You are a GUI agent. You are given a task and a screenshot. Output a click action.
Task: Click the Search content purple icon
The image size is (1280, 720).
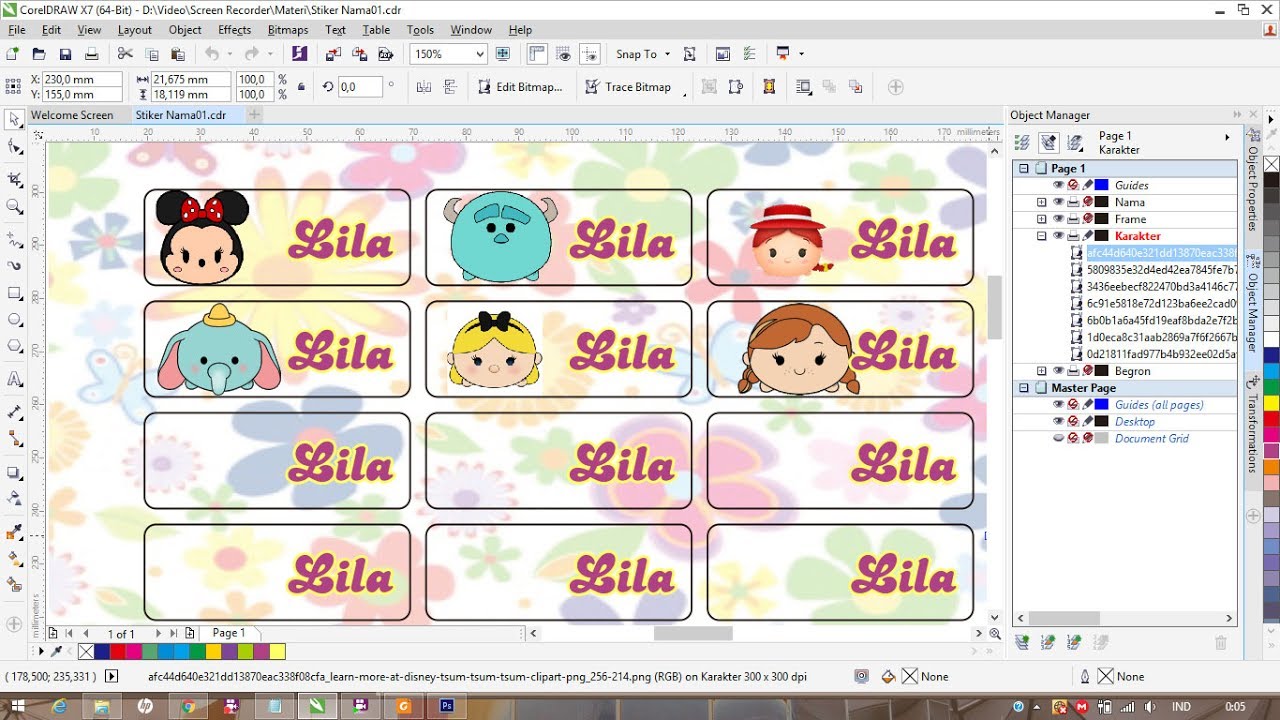[299, 54]
